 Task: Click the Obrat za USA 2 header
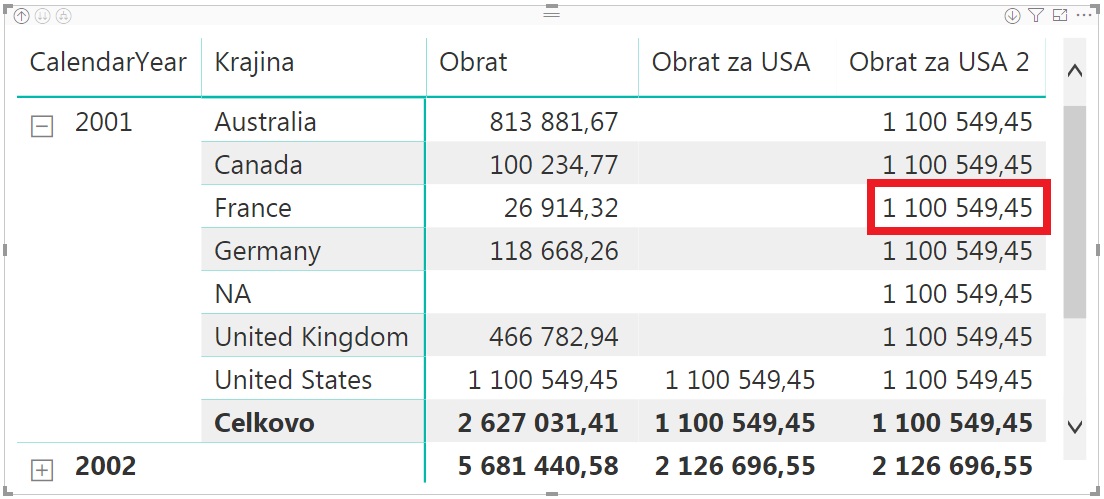[x=939, y=62]
